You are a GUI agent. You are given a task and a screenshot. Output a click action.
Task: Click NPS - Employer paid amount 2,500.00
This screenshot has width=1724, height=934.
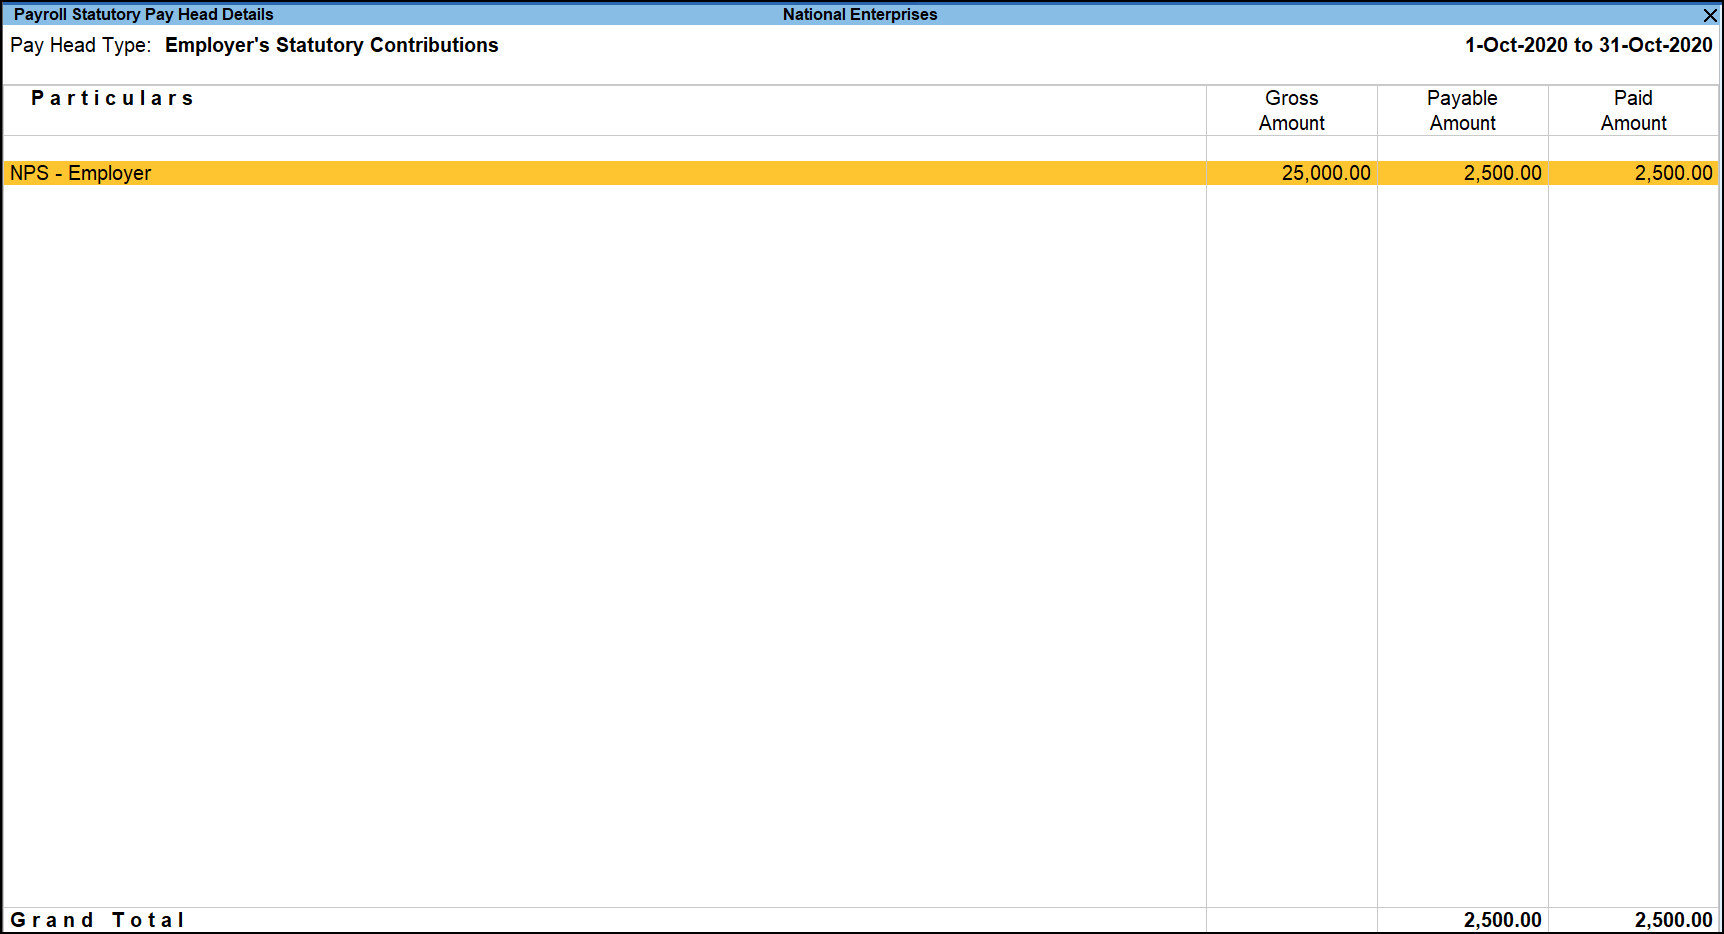pos(1673,173)
